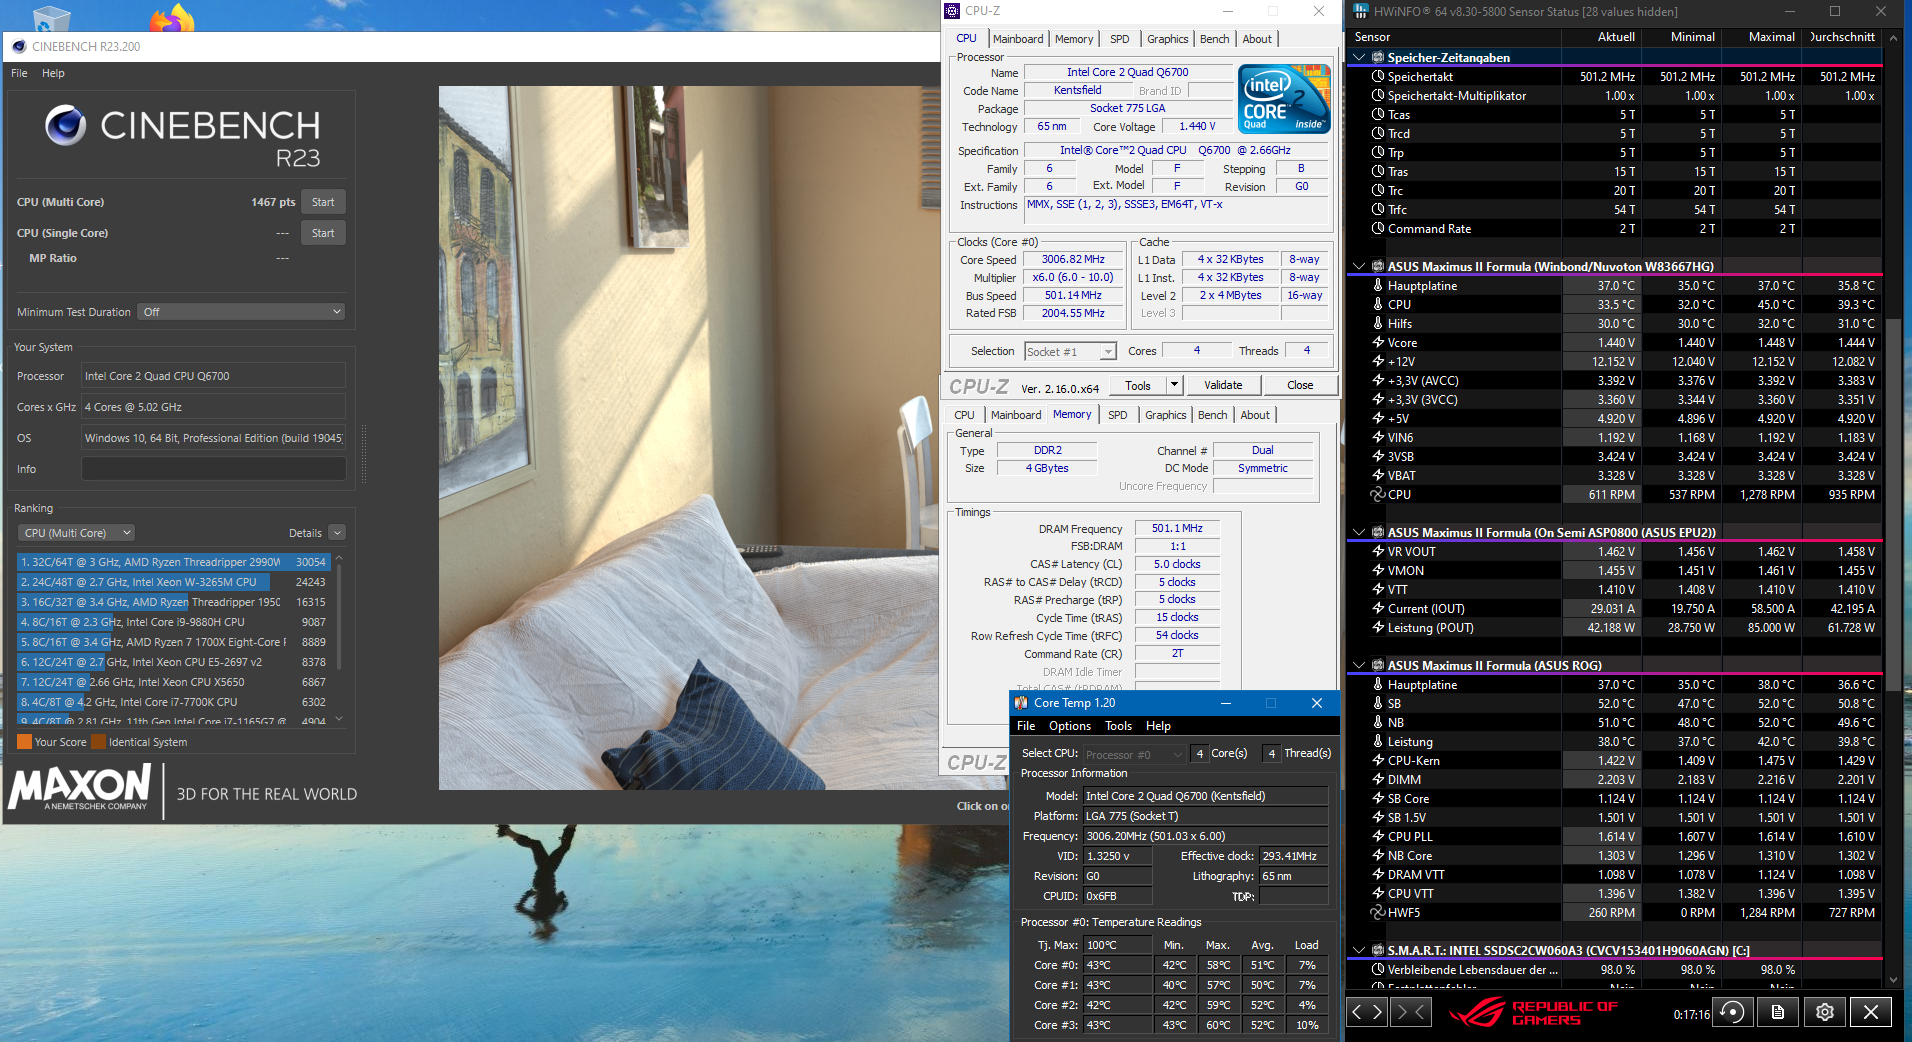Viewport: 1912px width, 1042px height.
Task: Click the CPU-Z Validate button
Action: (x=1223, y=385)
